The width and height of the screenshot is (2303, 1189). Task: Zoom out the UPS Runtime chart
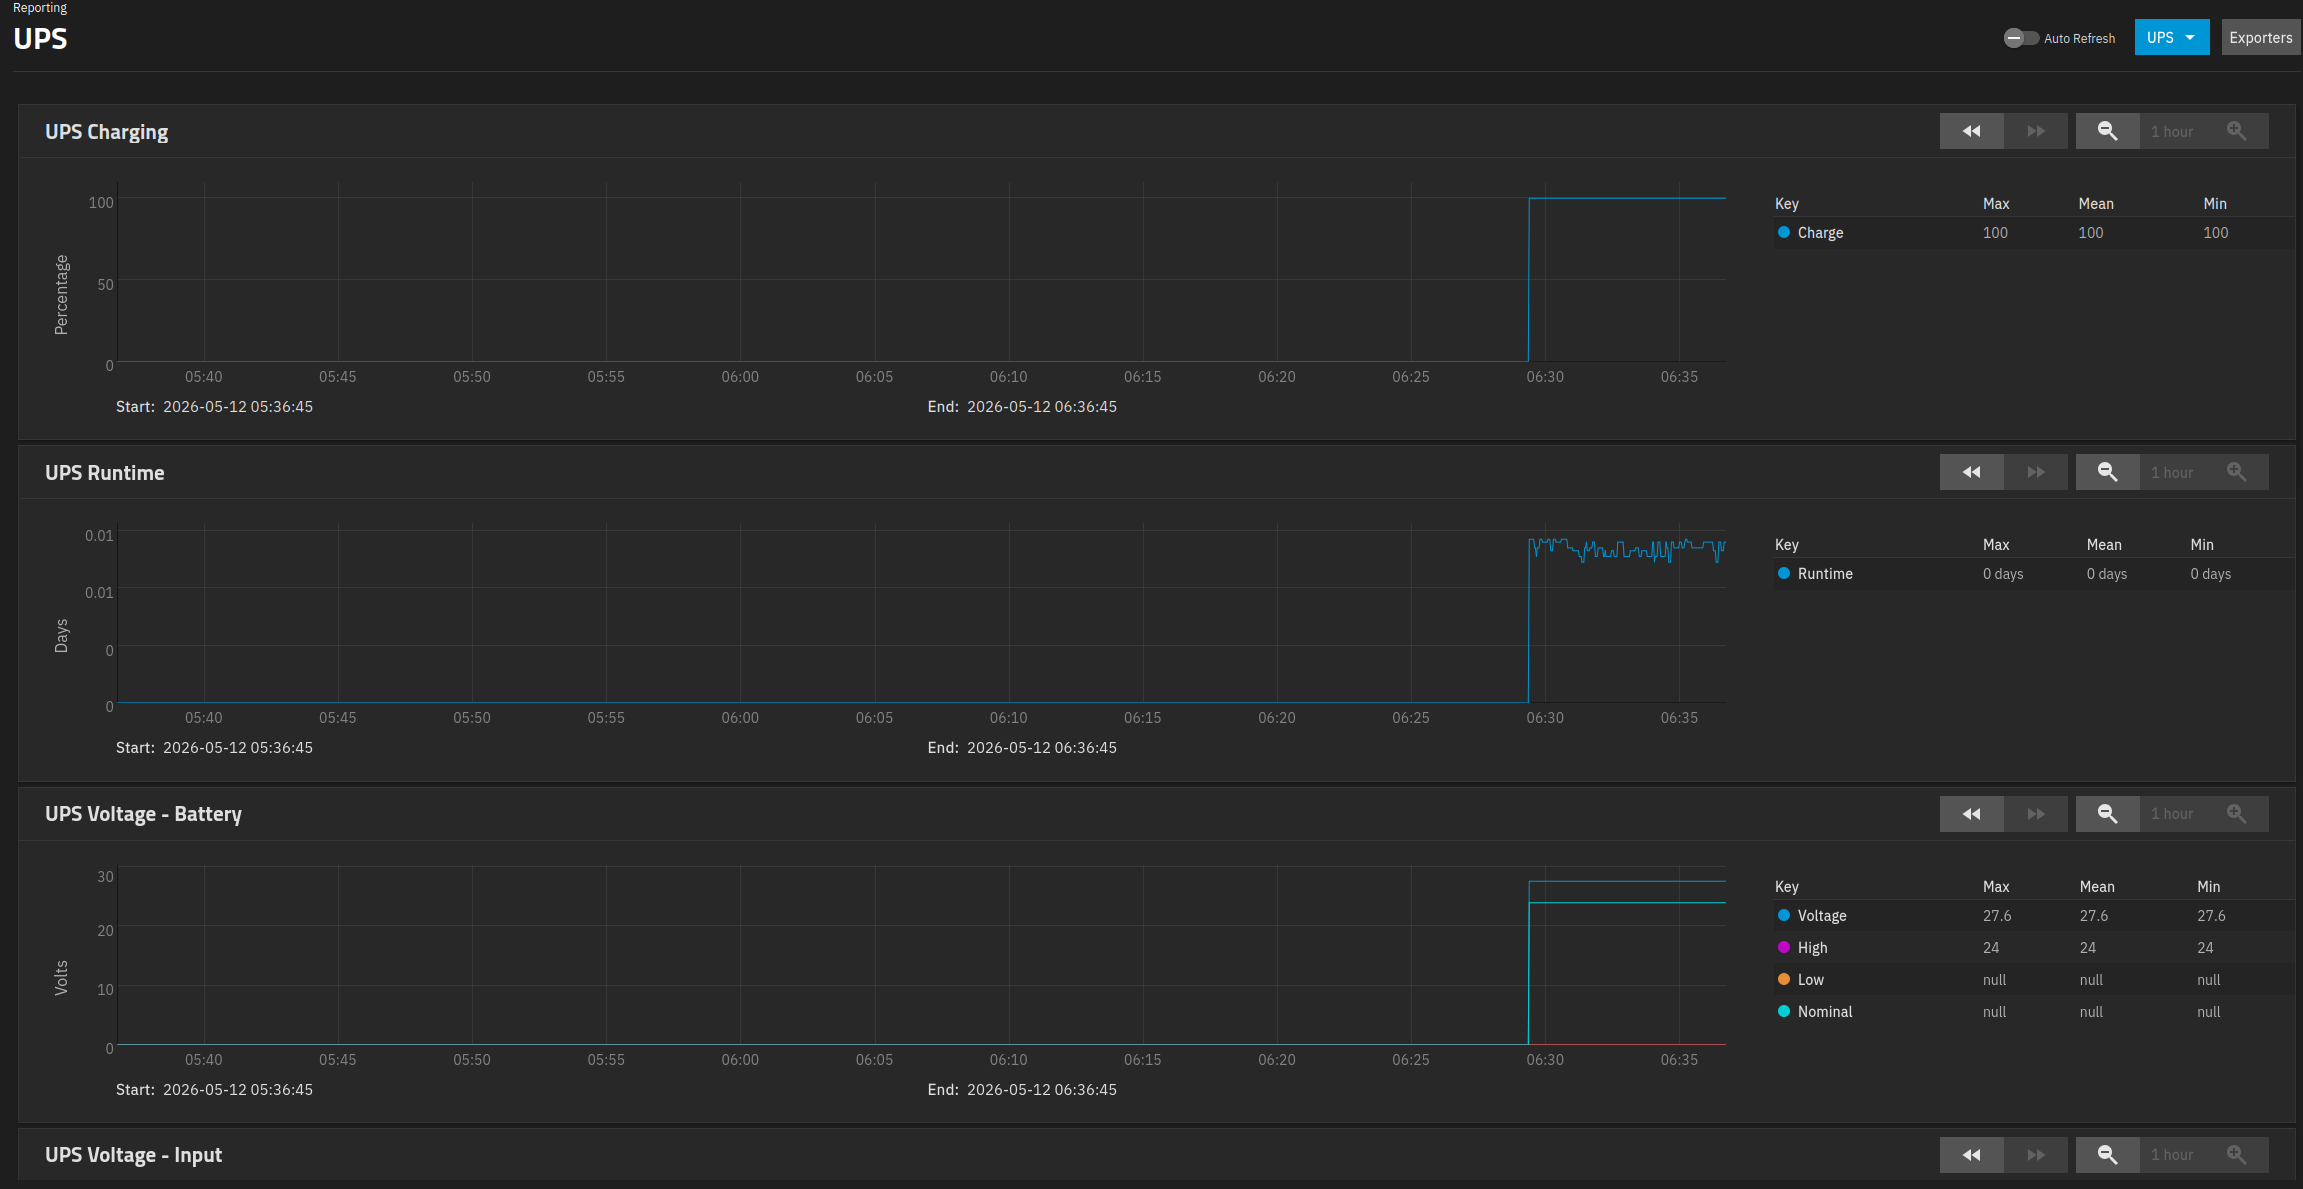(2107, 472)
